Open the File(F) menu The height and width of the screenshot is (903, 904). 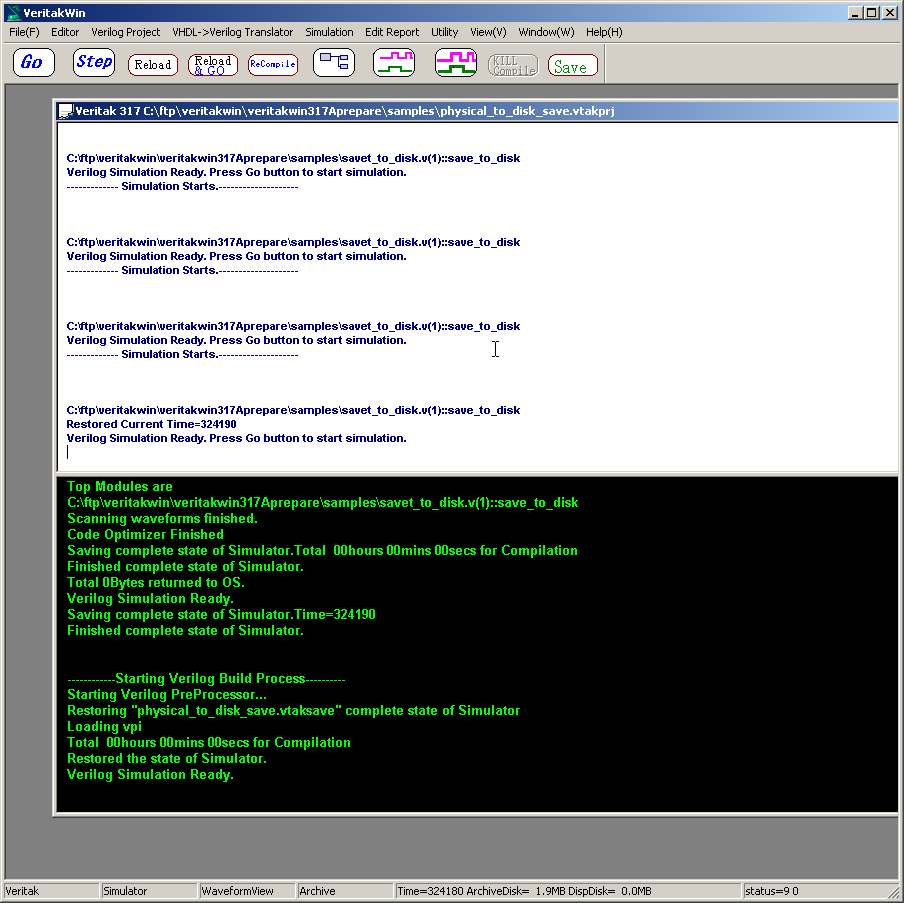pyautogui.click(x=24, y=32)
